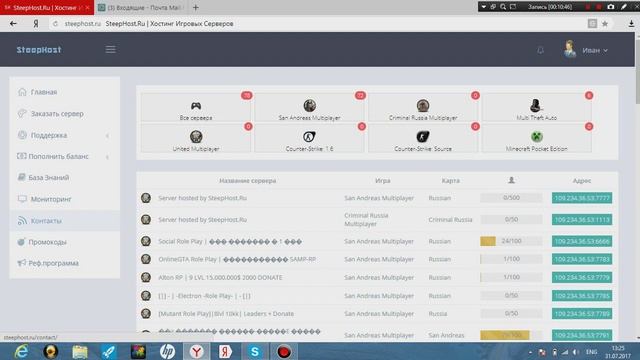Click the red record app taskbar icon
The width and height of the screenshot is (640, 360).
[284, 351]
